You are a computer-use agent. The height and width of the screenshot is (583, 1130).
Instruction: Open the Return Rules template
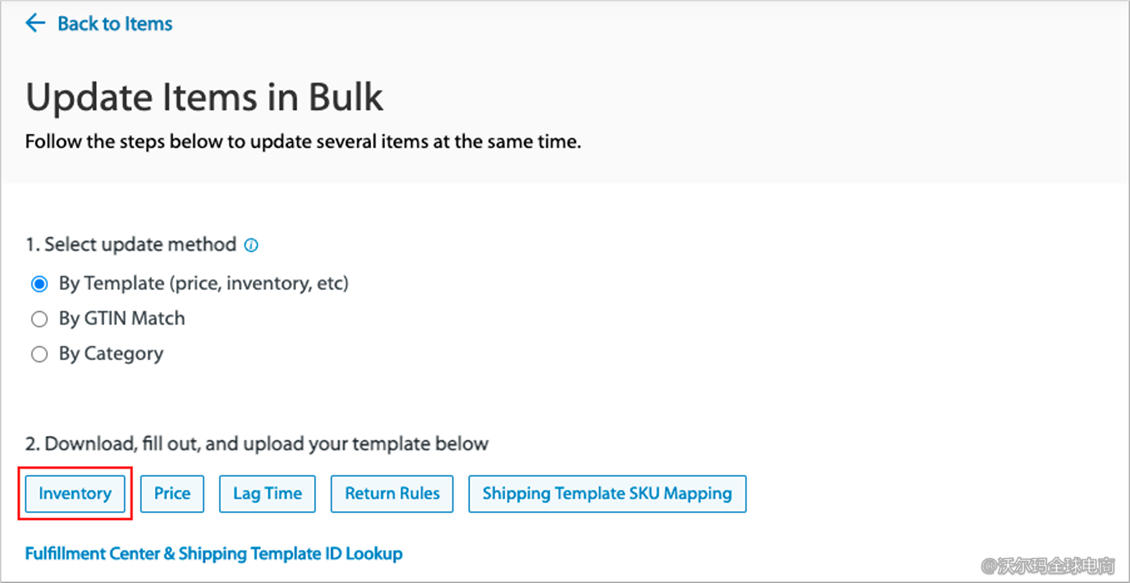click(392, 493)
